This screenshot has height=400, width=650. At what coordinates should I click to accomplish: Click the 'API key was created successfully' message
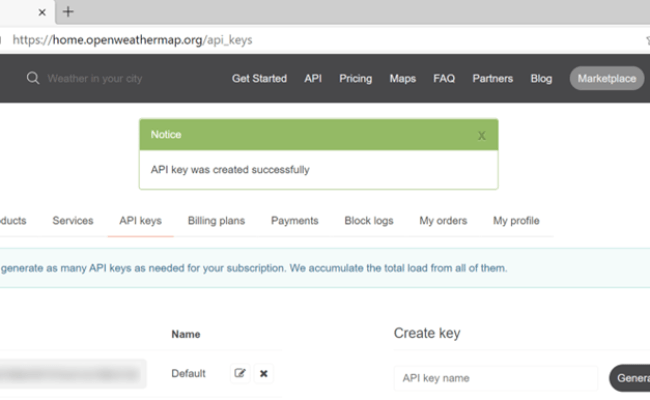pos(230,170)
